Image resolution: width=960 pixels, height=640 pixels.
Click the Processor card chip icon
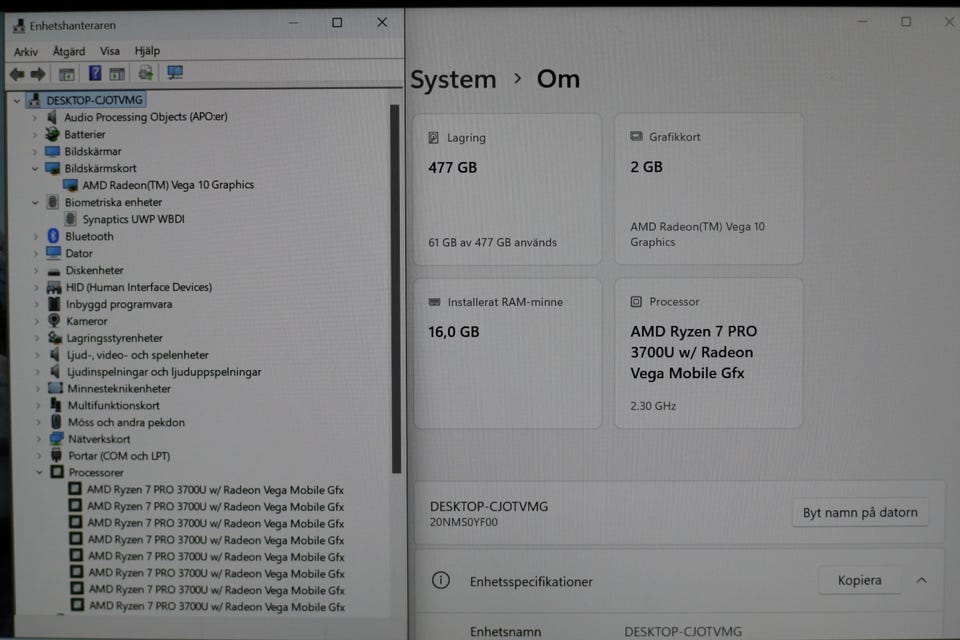(x=636, y=301)
